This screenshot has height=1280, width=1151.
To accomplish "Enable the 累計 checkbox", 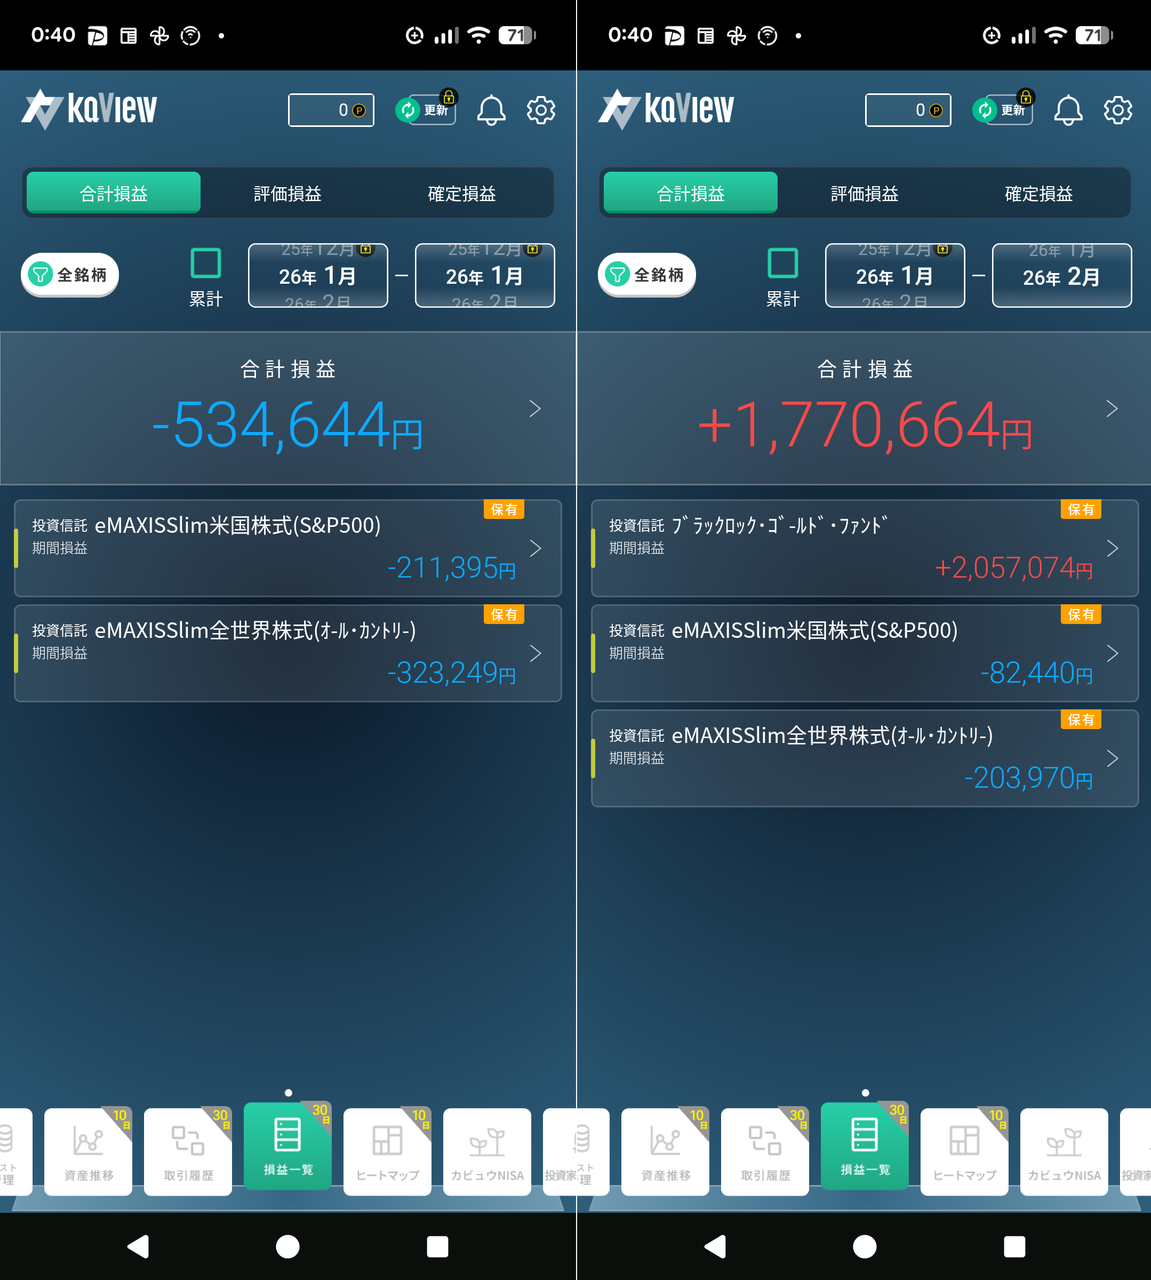I will [206, 262].
